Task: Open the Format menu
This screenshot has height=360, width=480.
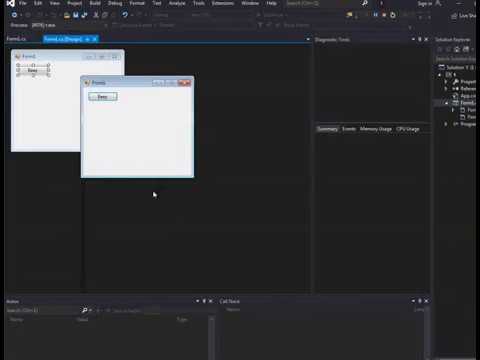Action: click(137, 3)
